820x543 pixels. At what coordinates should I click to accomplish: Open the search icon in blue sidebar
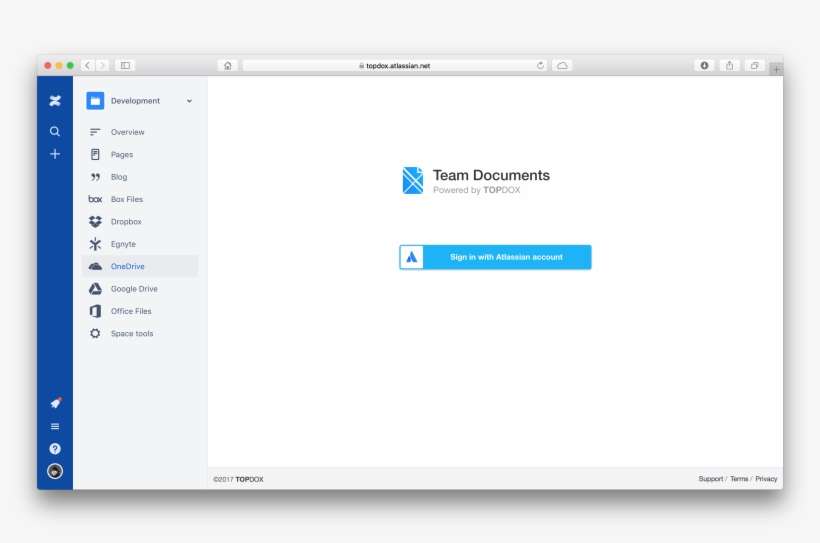(54, 131)
